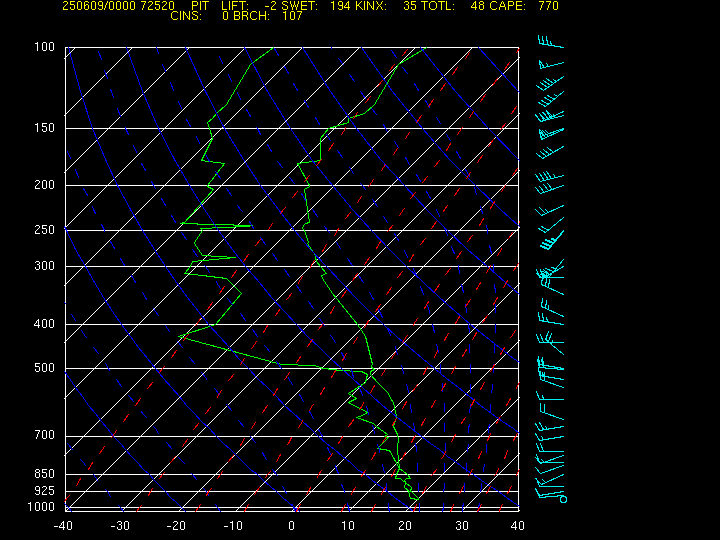Click the K-index value 35
The width and height of the screenshot is (720, 540).
(410, 6)
